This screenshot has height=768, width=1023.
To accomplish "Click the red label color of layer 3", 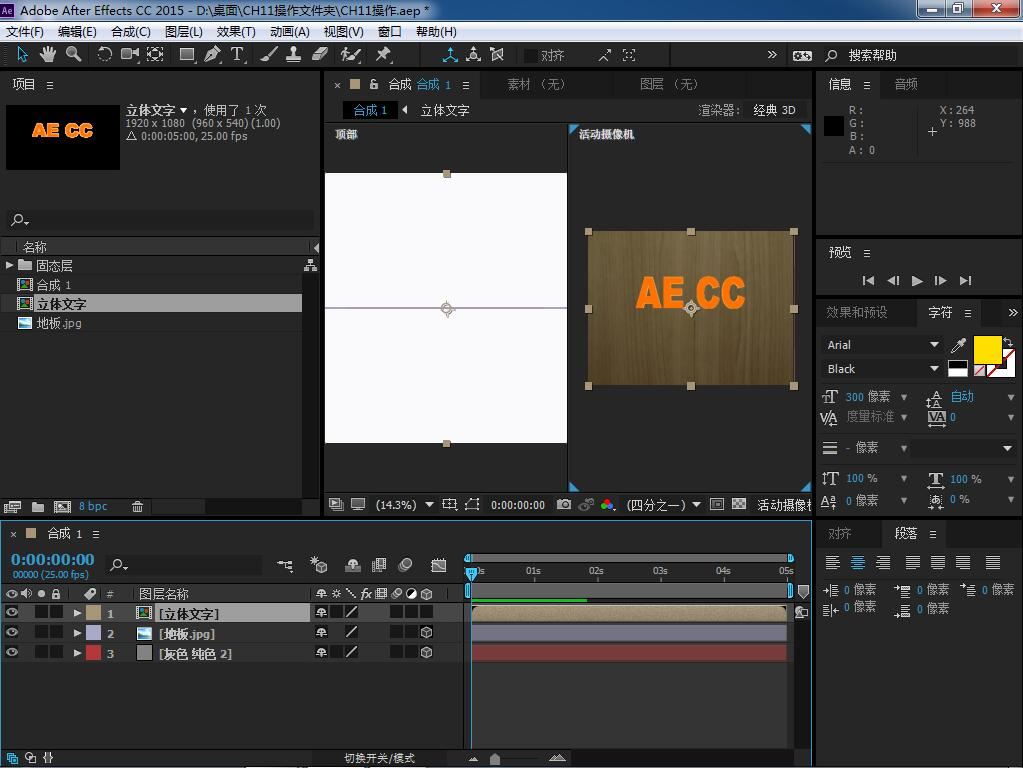I will point(94,653).
